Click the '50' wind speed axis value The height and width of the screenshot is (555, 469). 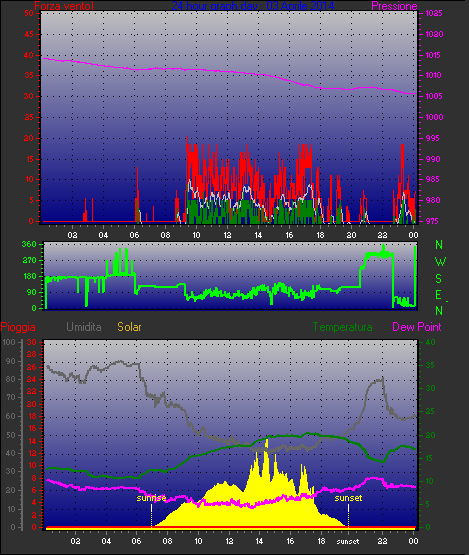pos(29,13)
